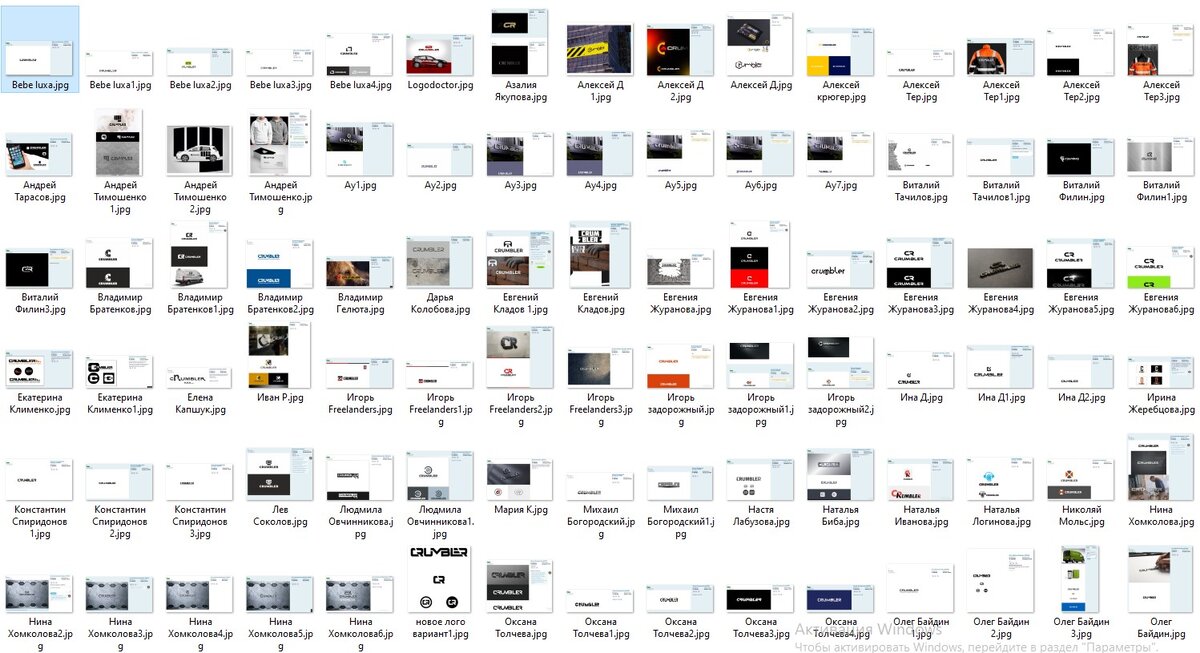Select the Игорь задорожный.jpg thumbnail
The width and height of the screenshot is (1200, 653).
tap(680, 367)
